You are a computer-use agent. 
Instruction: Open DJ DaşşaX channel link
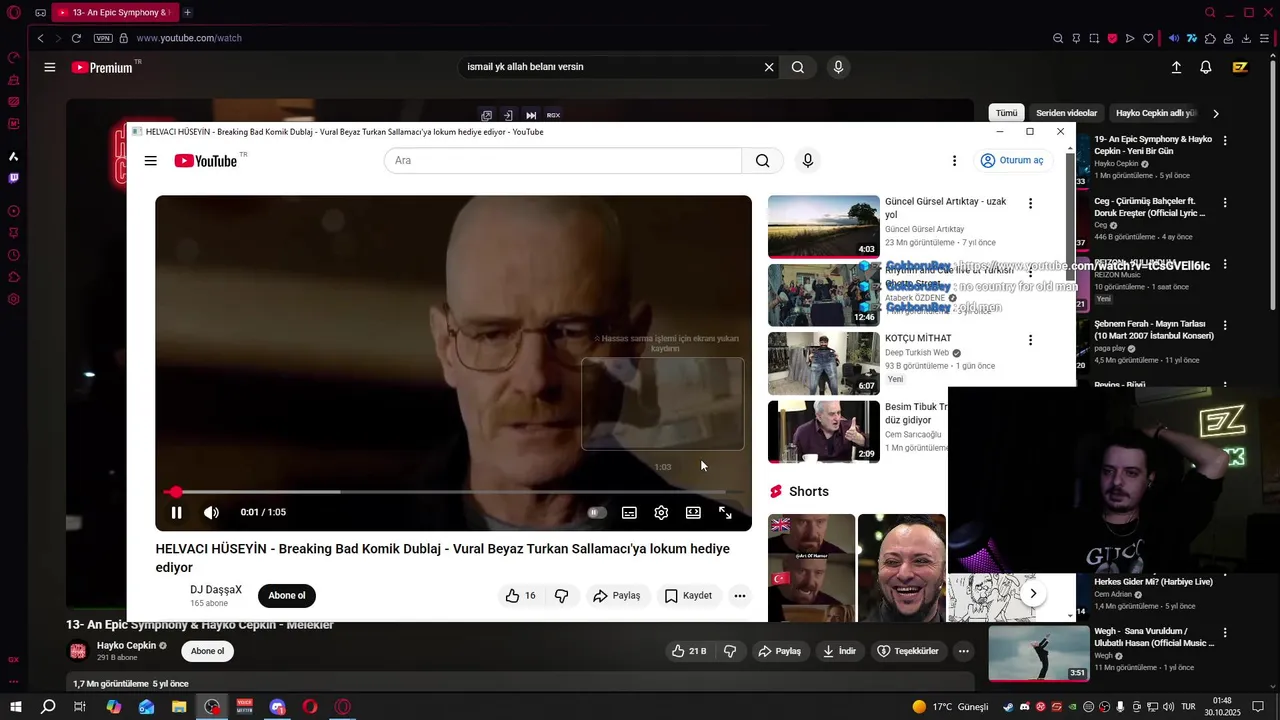click(216, 590)
